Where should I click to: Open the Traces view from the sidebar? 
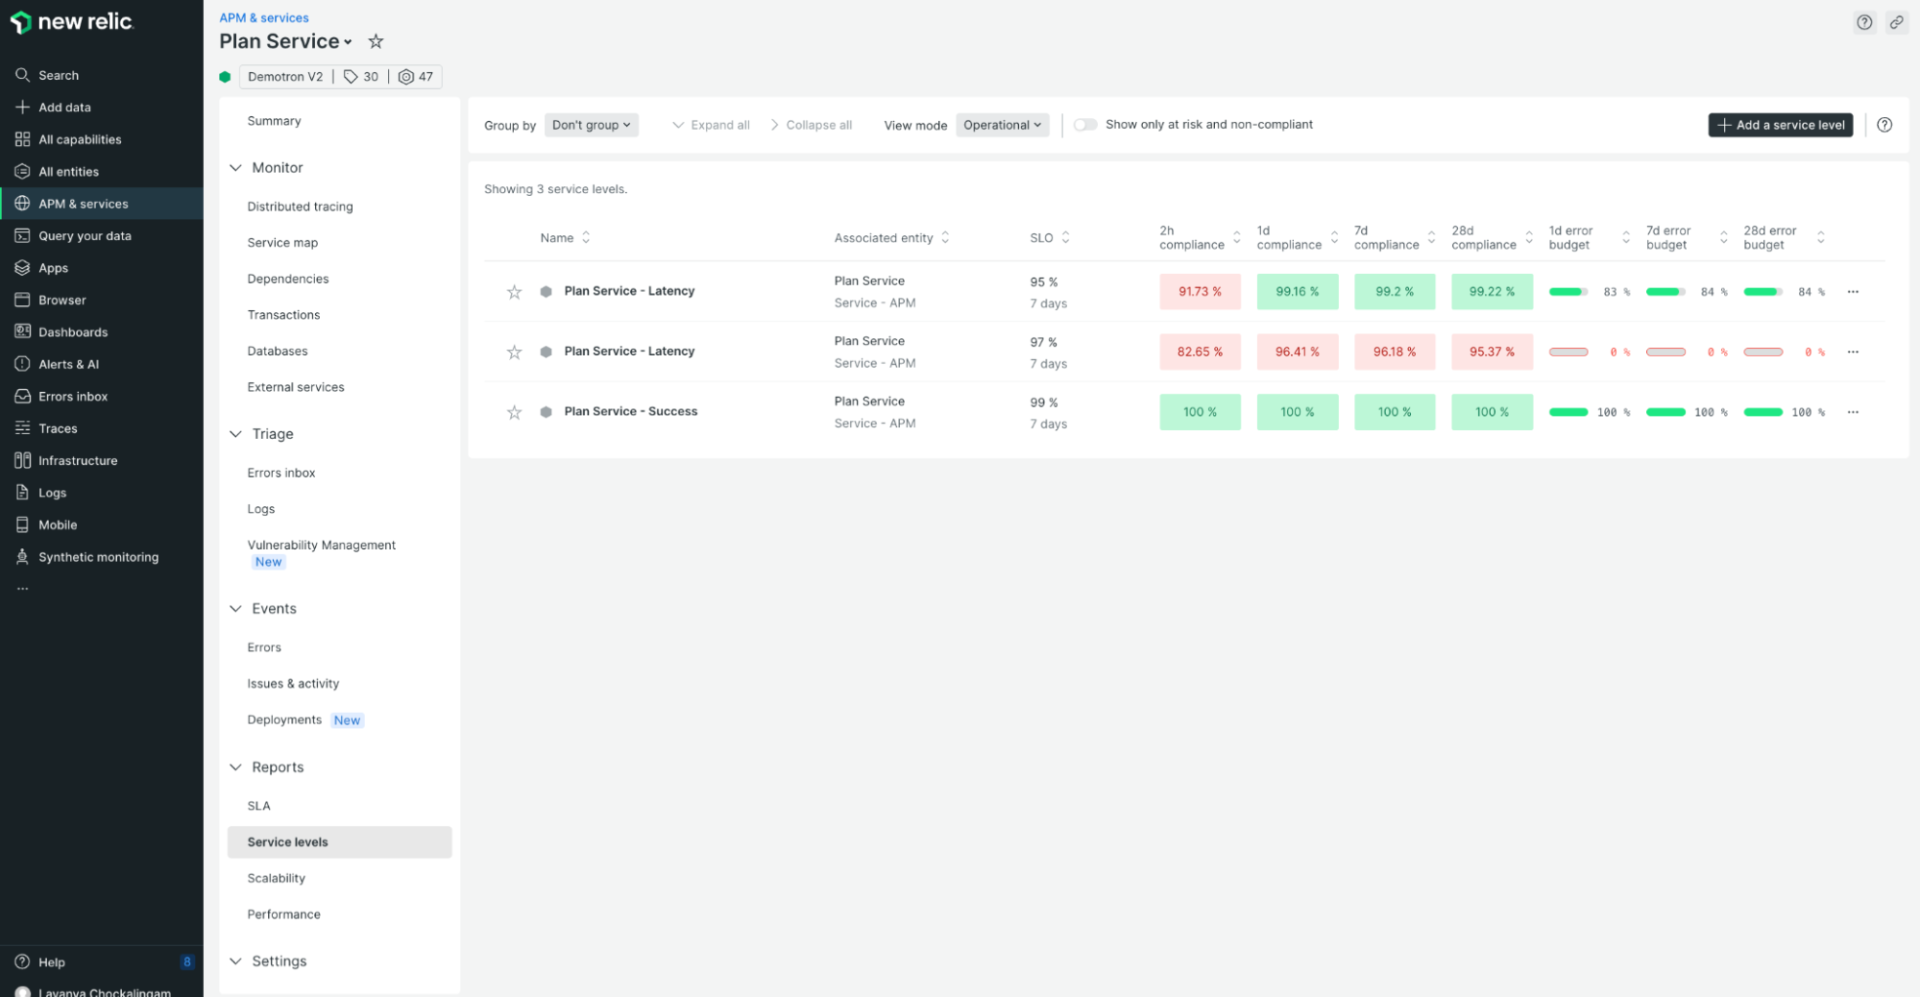pos(58,428)
